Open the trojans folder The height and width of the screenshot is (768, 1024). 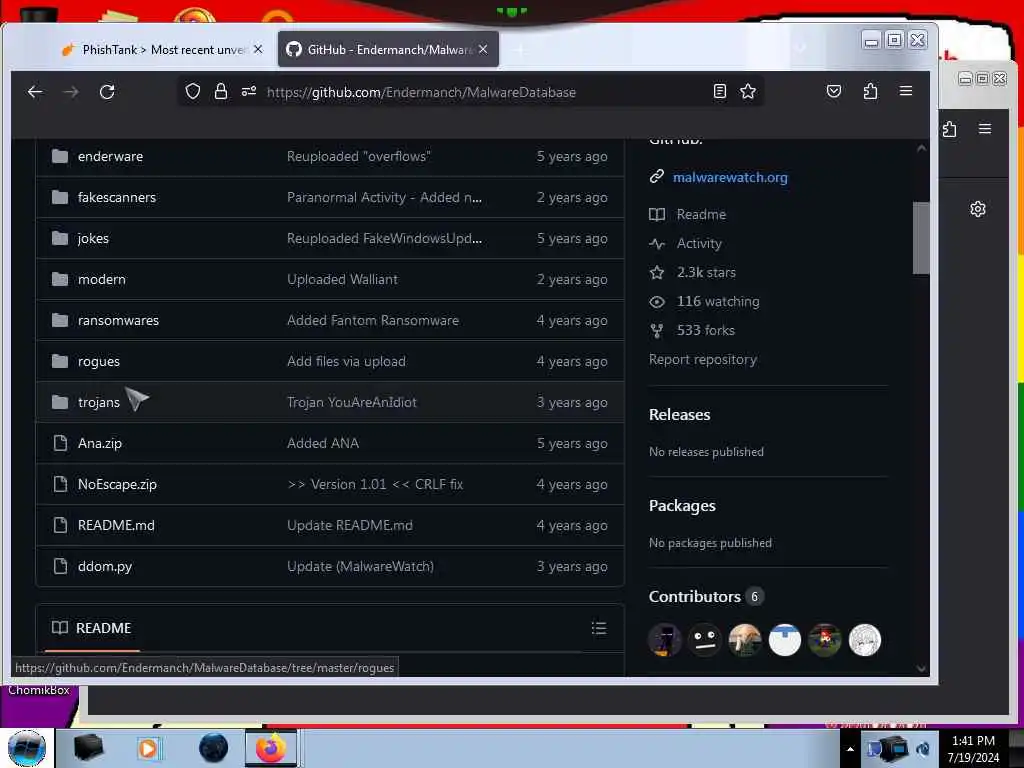99,402
